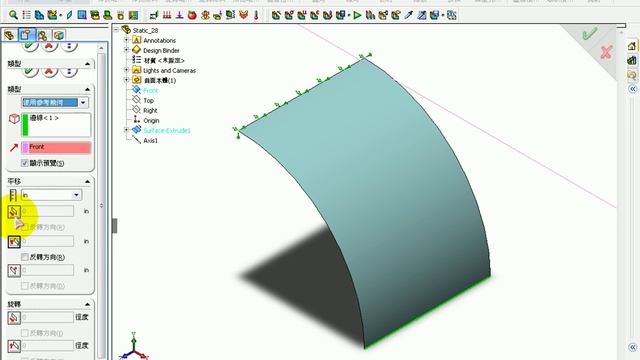The width and height of the screenshot is (640, 360).
Task: Collapse the 旋轉 rotate section
Action: click(x=87, y=304)
